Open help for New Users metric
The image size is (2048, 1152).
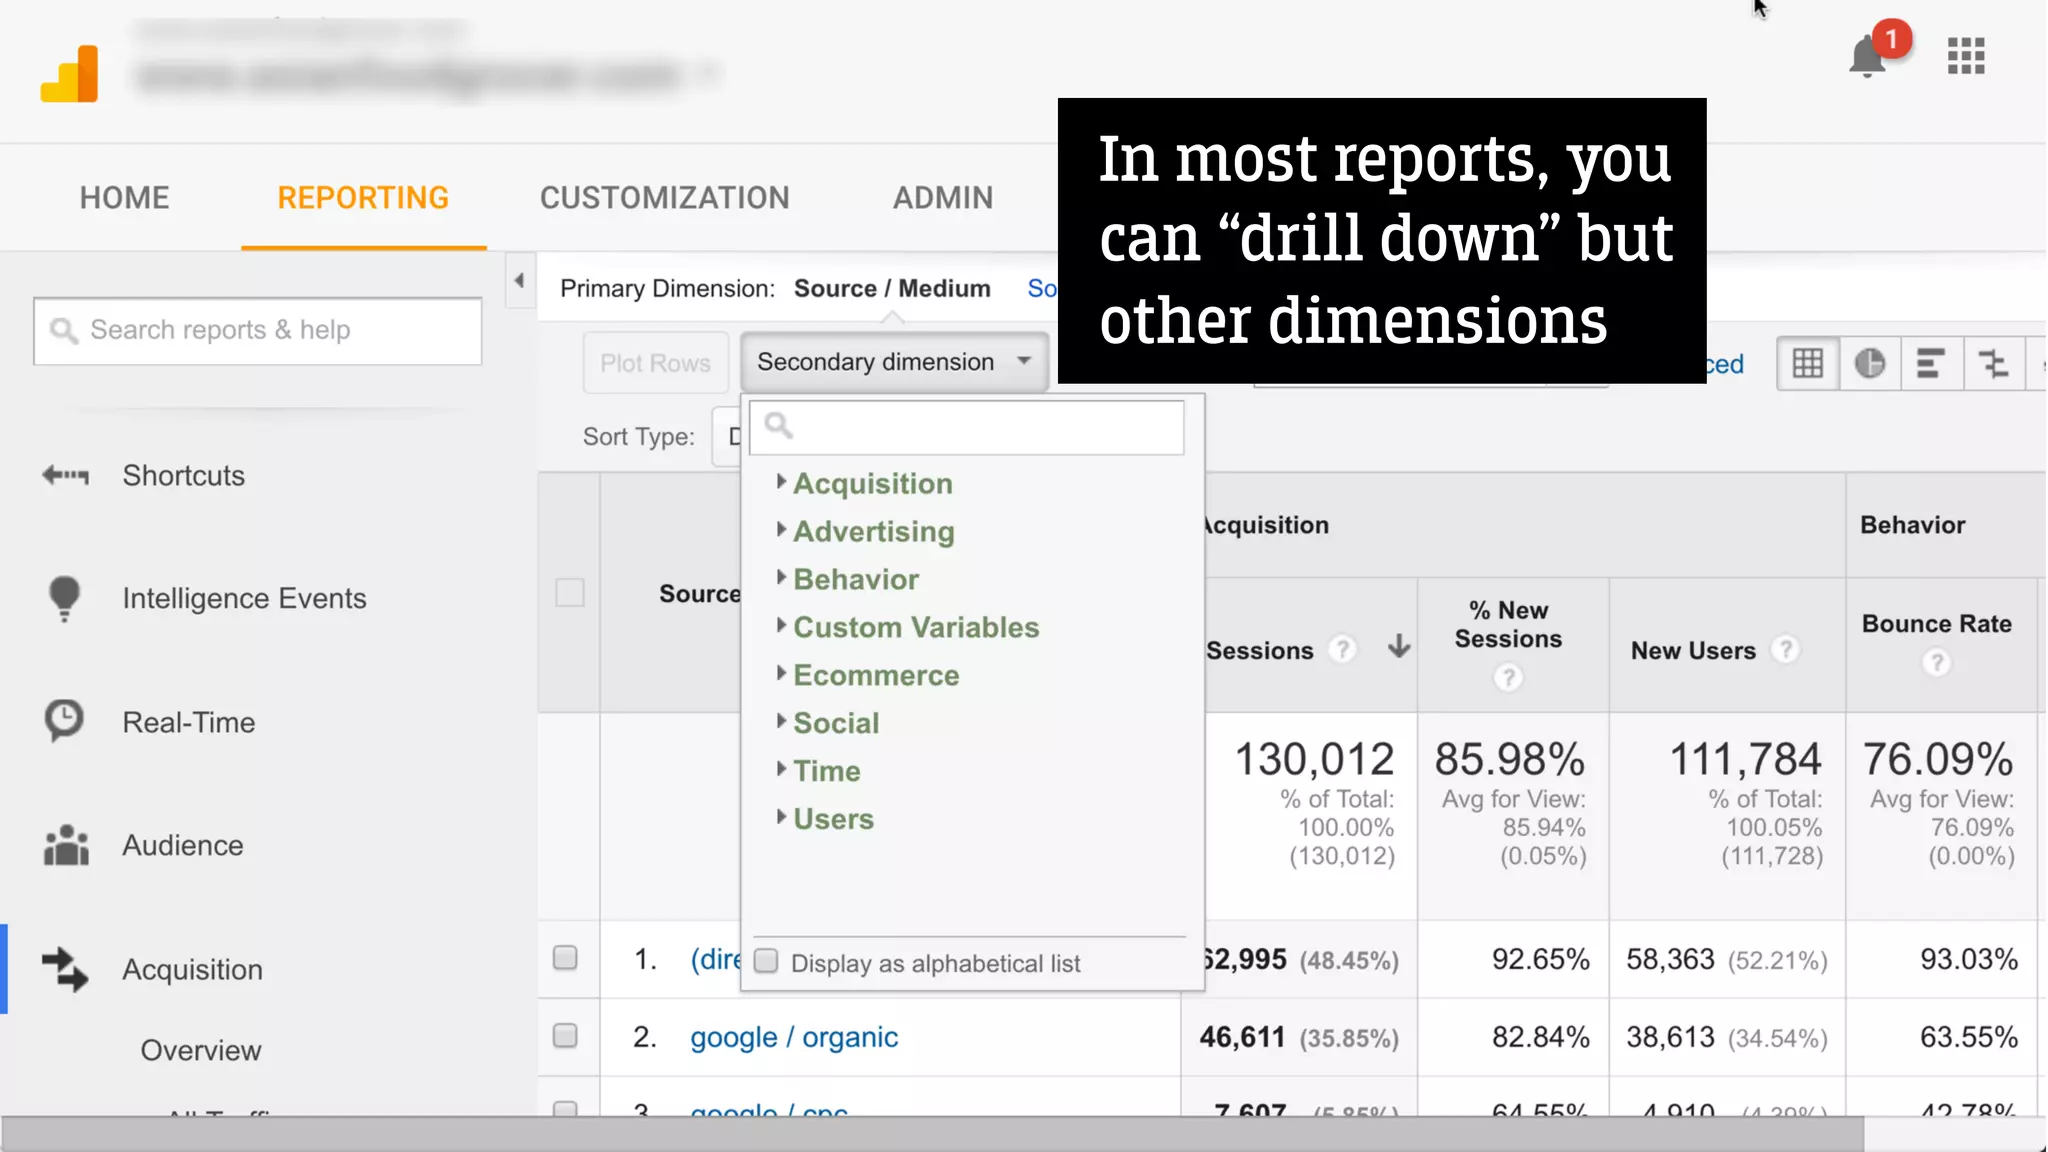1785,650
